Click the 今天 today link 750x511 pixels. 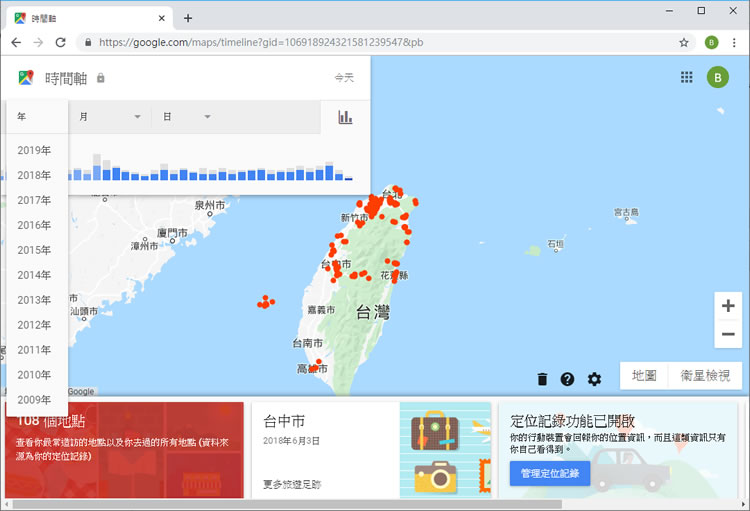[344, 78]
